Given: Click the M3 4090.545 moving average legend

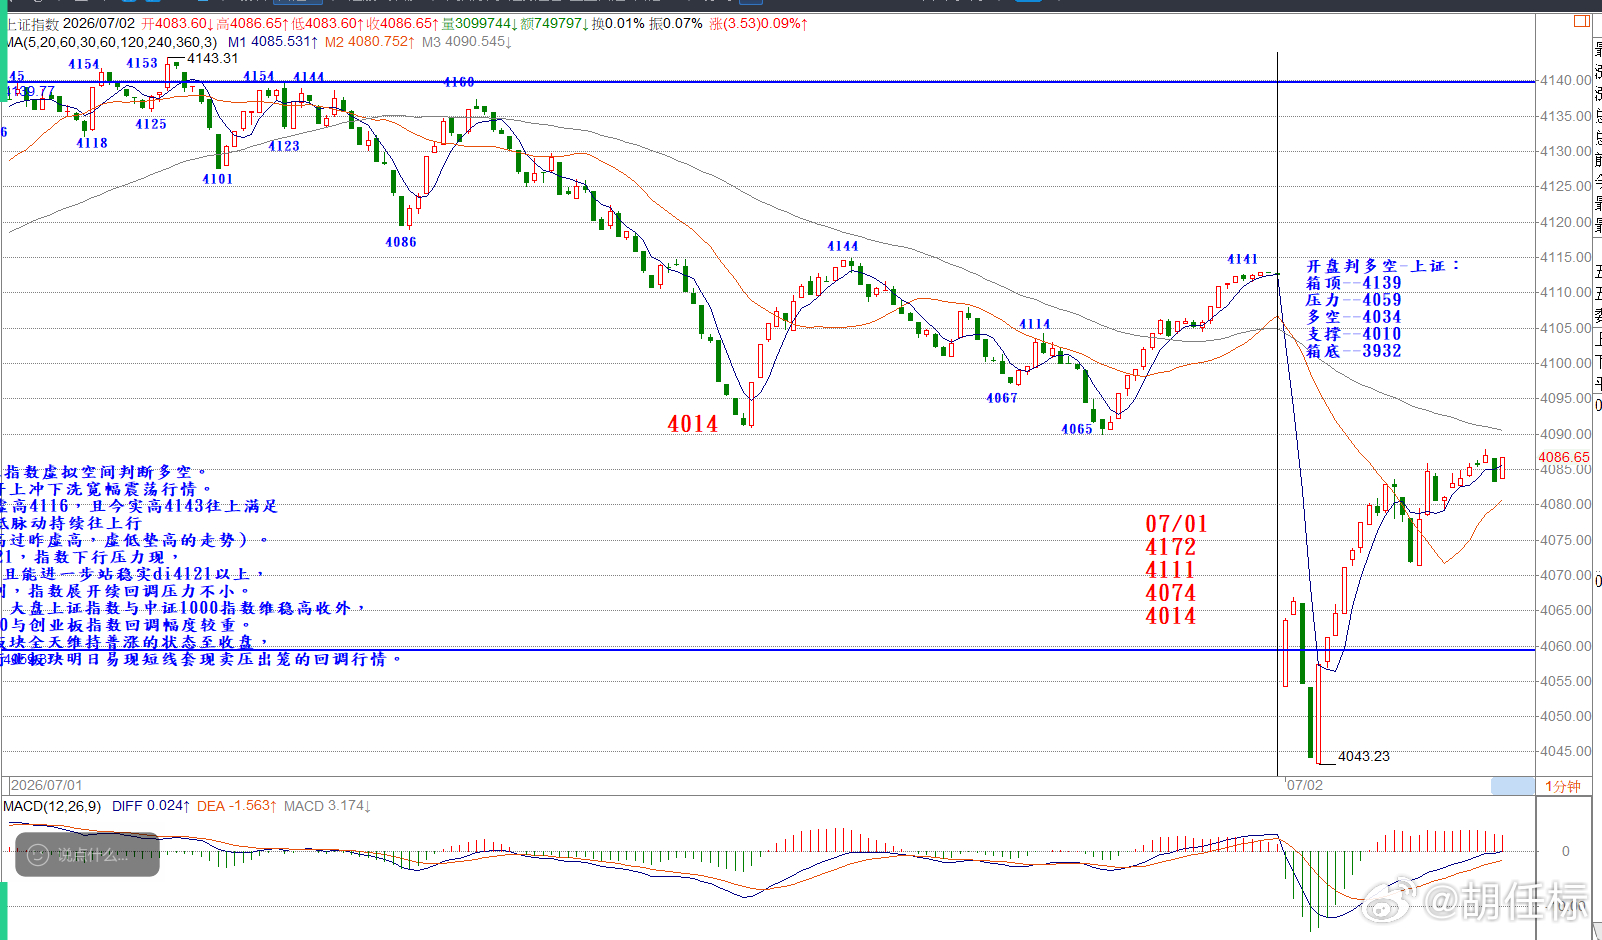Looking at the screenshot, I should click(467, 42).
